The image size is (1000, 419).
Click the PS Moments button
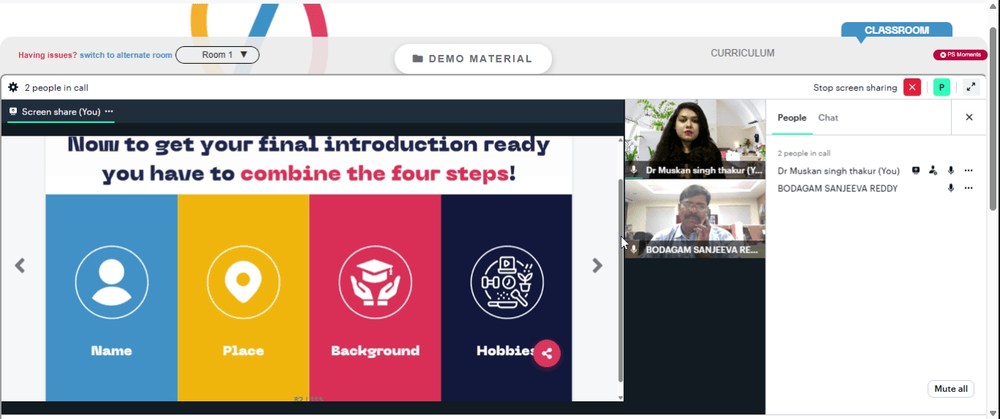point(960,55)
